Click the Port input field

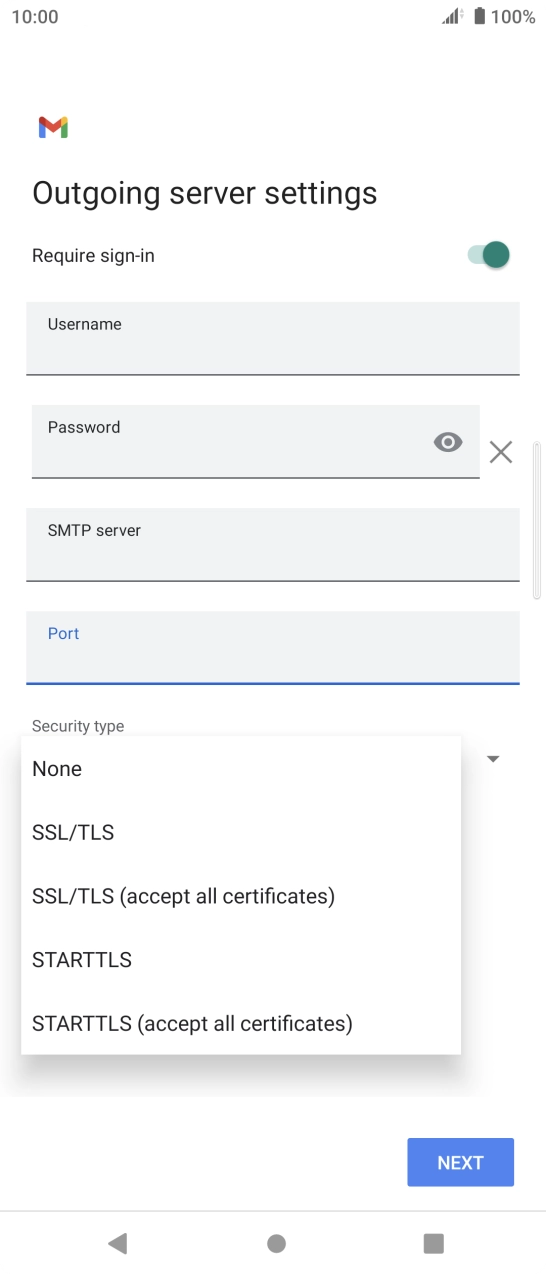pos(273,648)
